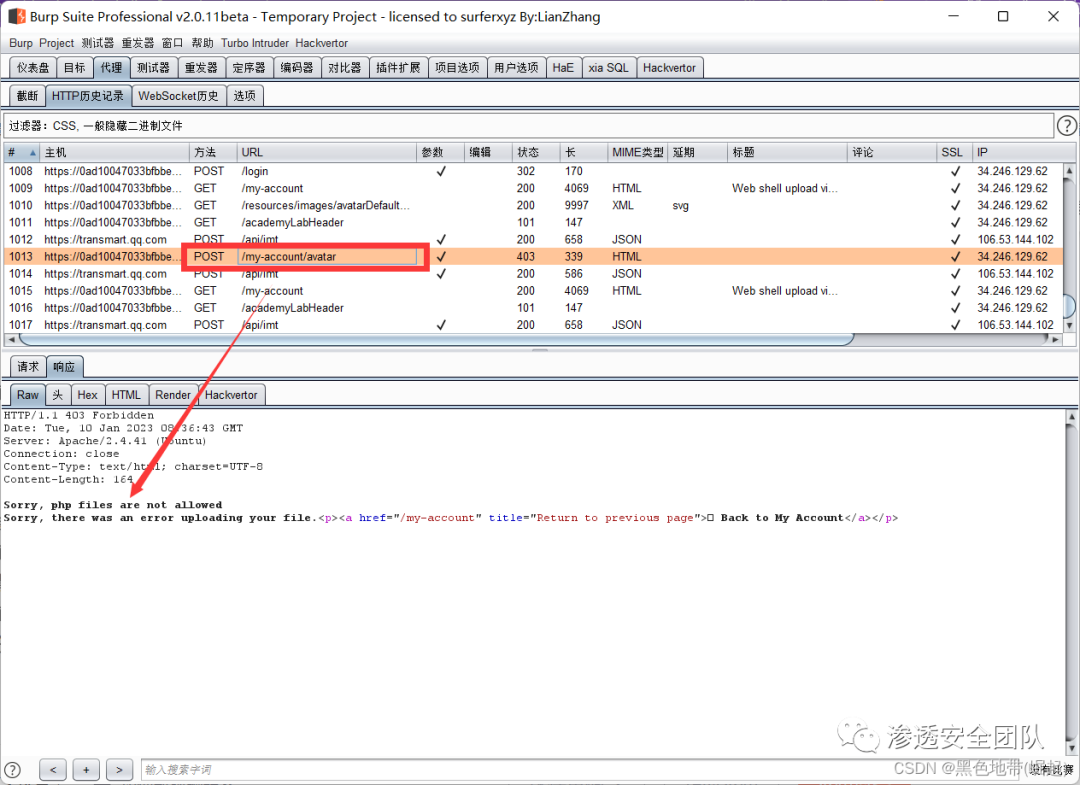Click the Burp Suite logo icon

tap(17, 16)
